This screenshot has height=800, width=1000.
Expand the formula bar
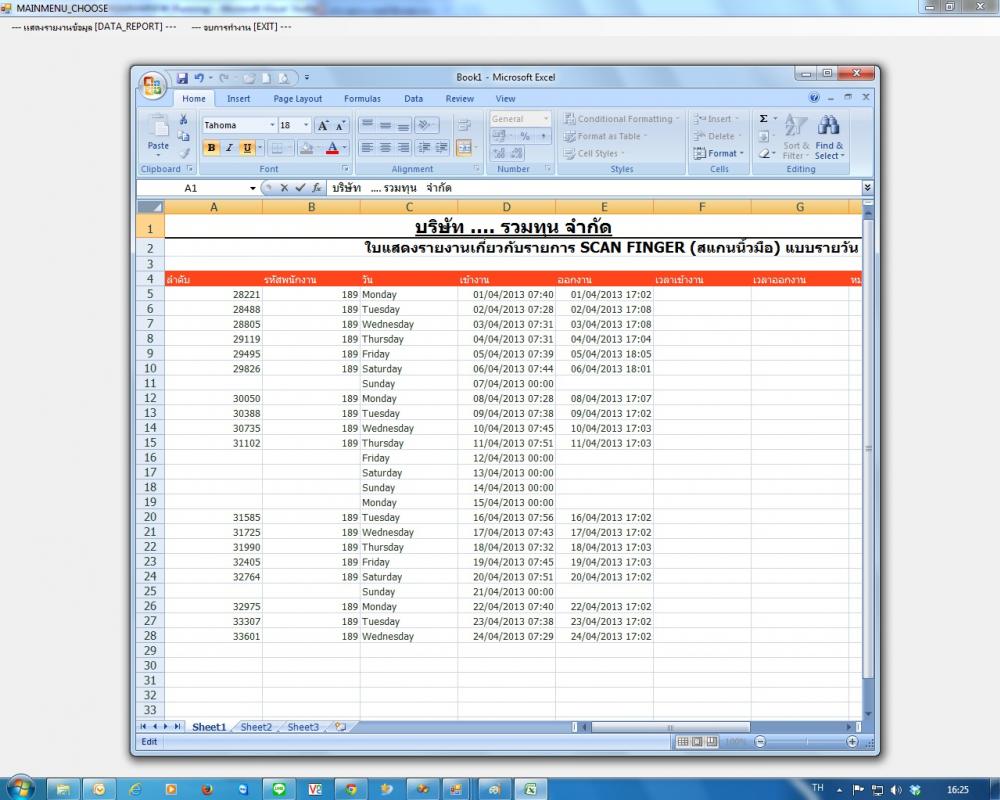click(x=867, y=188)
